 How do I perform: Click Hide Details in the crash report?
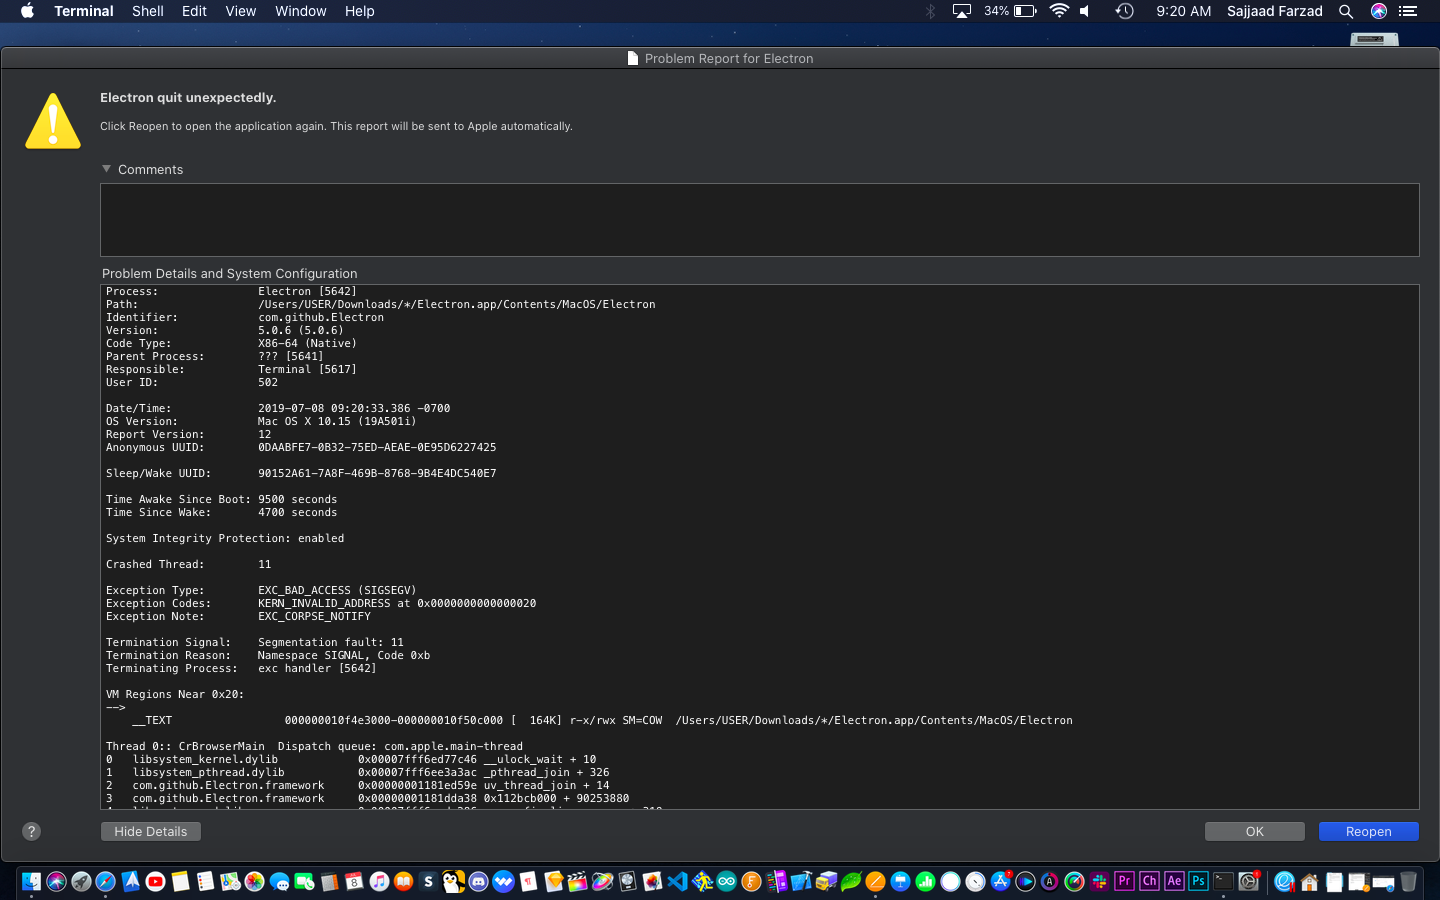click(150, 831)
